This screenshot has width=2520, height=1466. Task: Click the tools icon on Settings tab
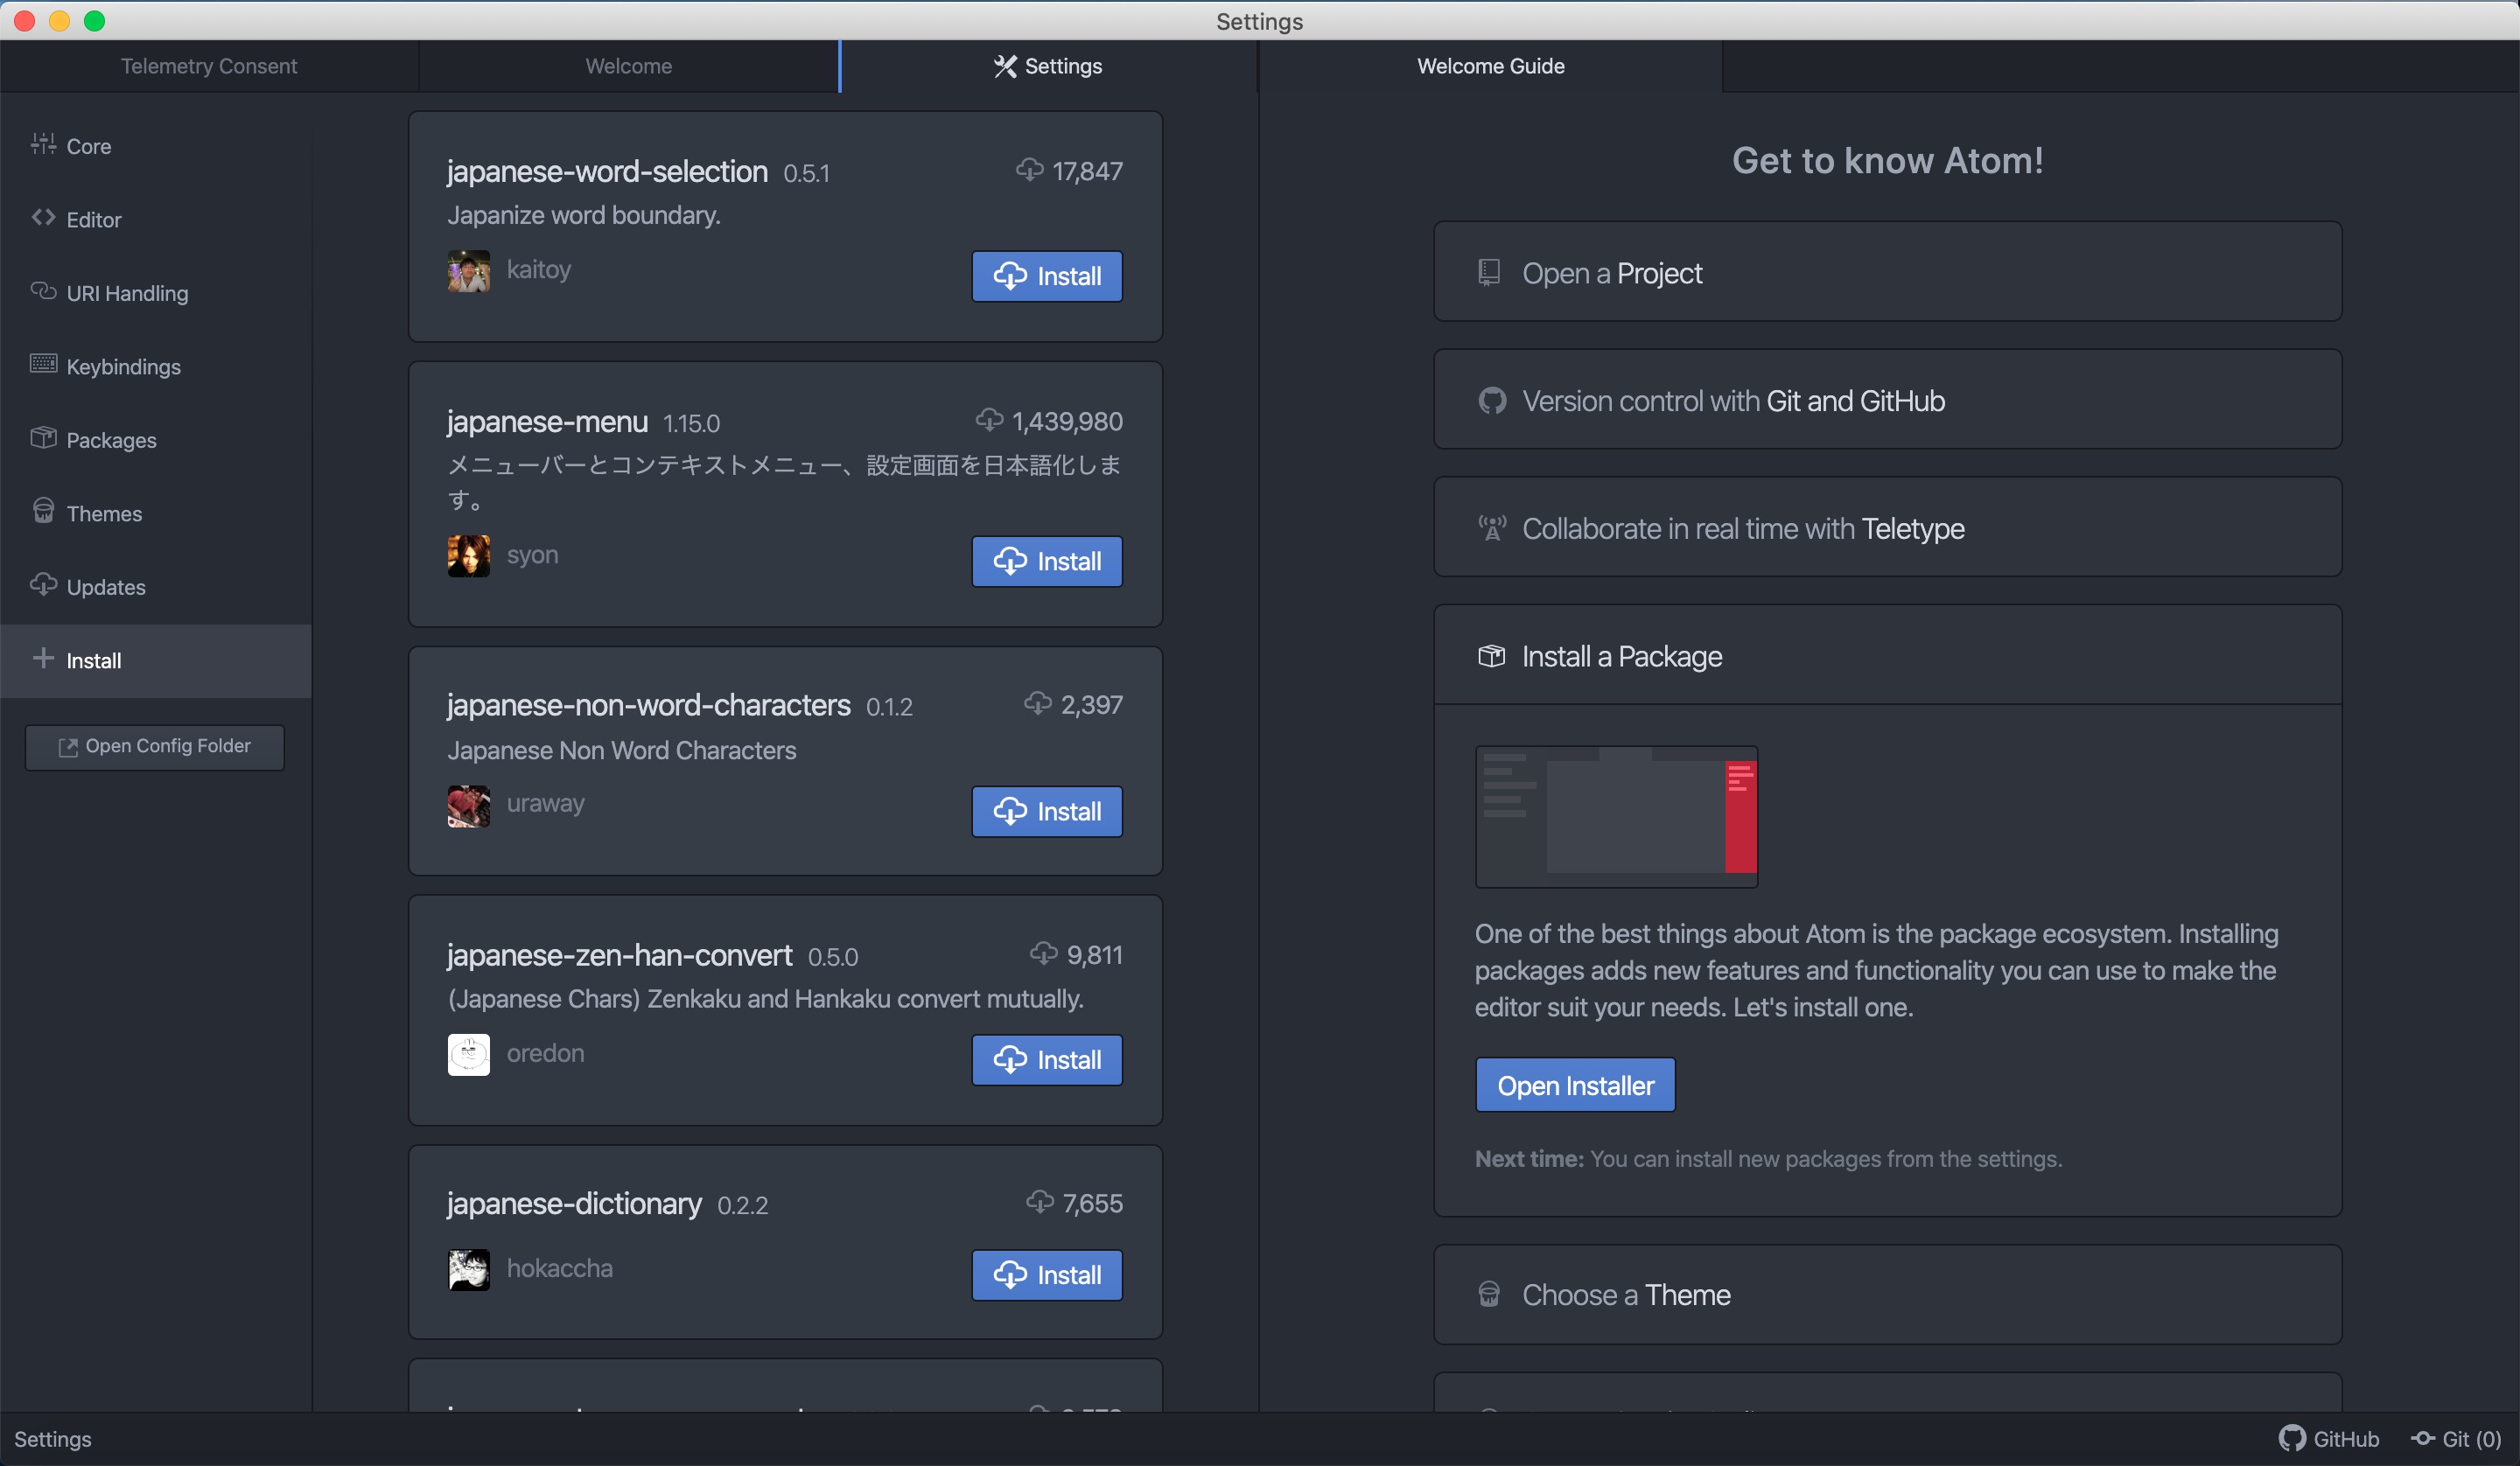pos(1005,66)
